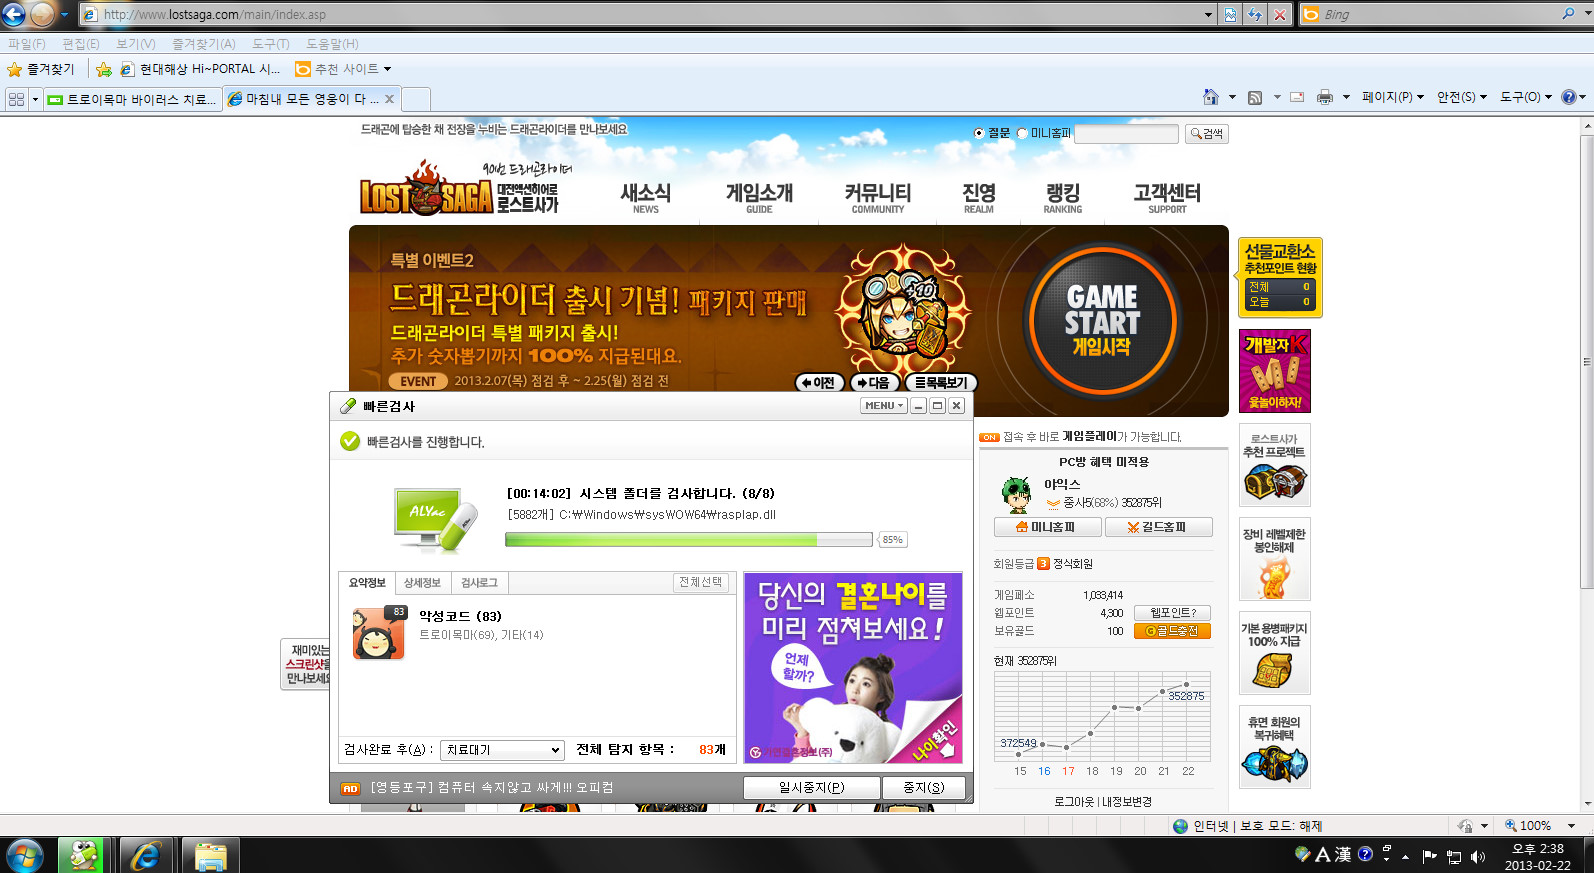Click the 결혼나이 ad banner thumbnail
1594x873 pixels.
point(852,668)
